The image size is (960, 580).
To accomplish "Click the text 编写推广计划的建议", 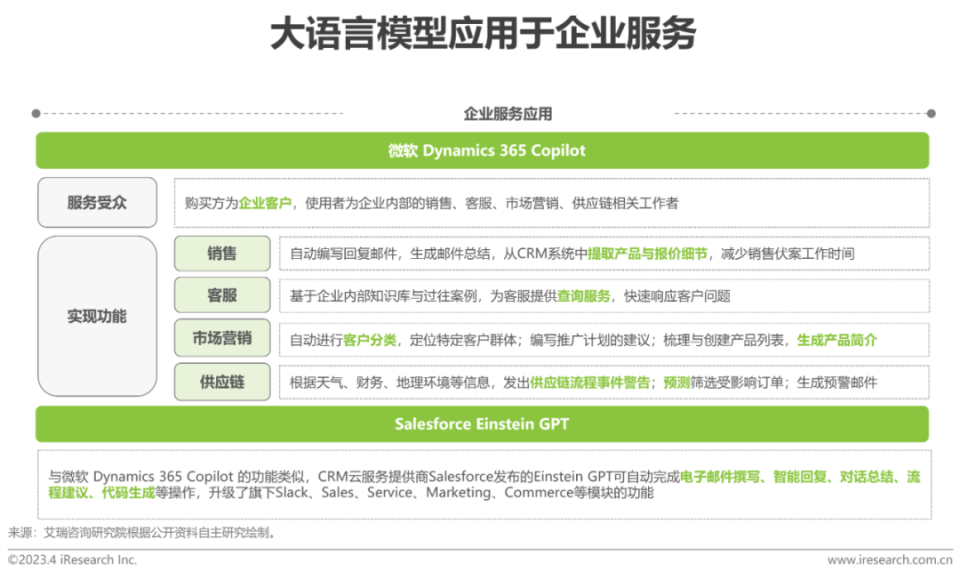I will click(590, 340).
